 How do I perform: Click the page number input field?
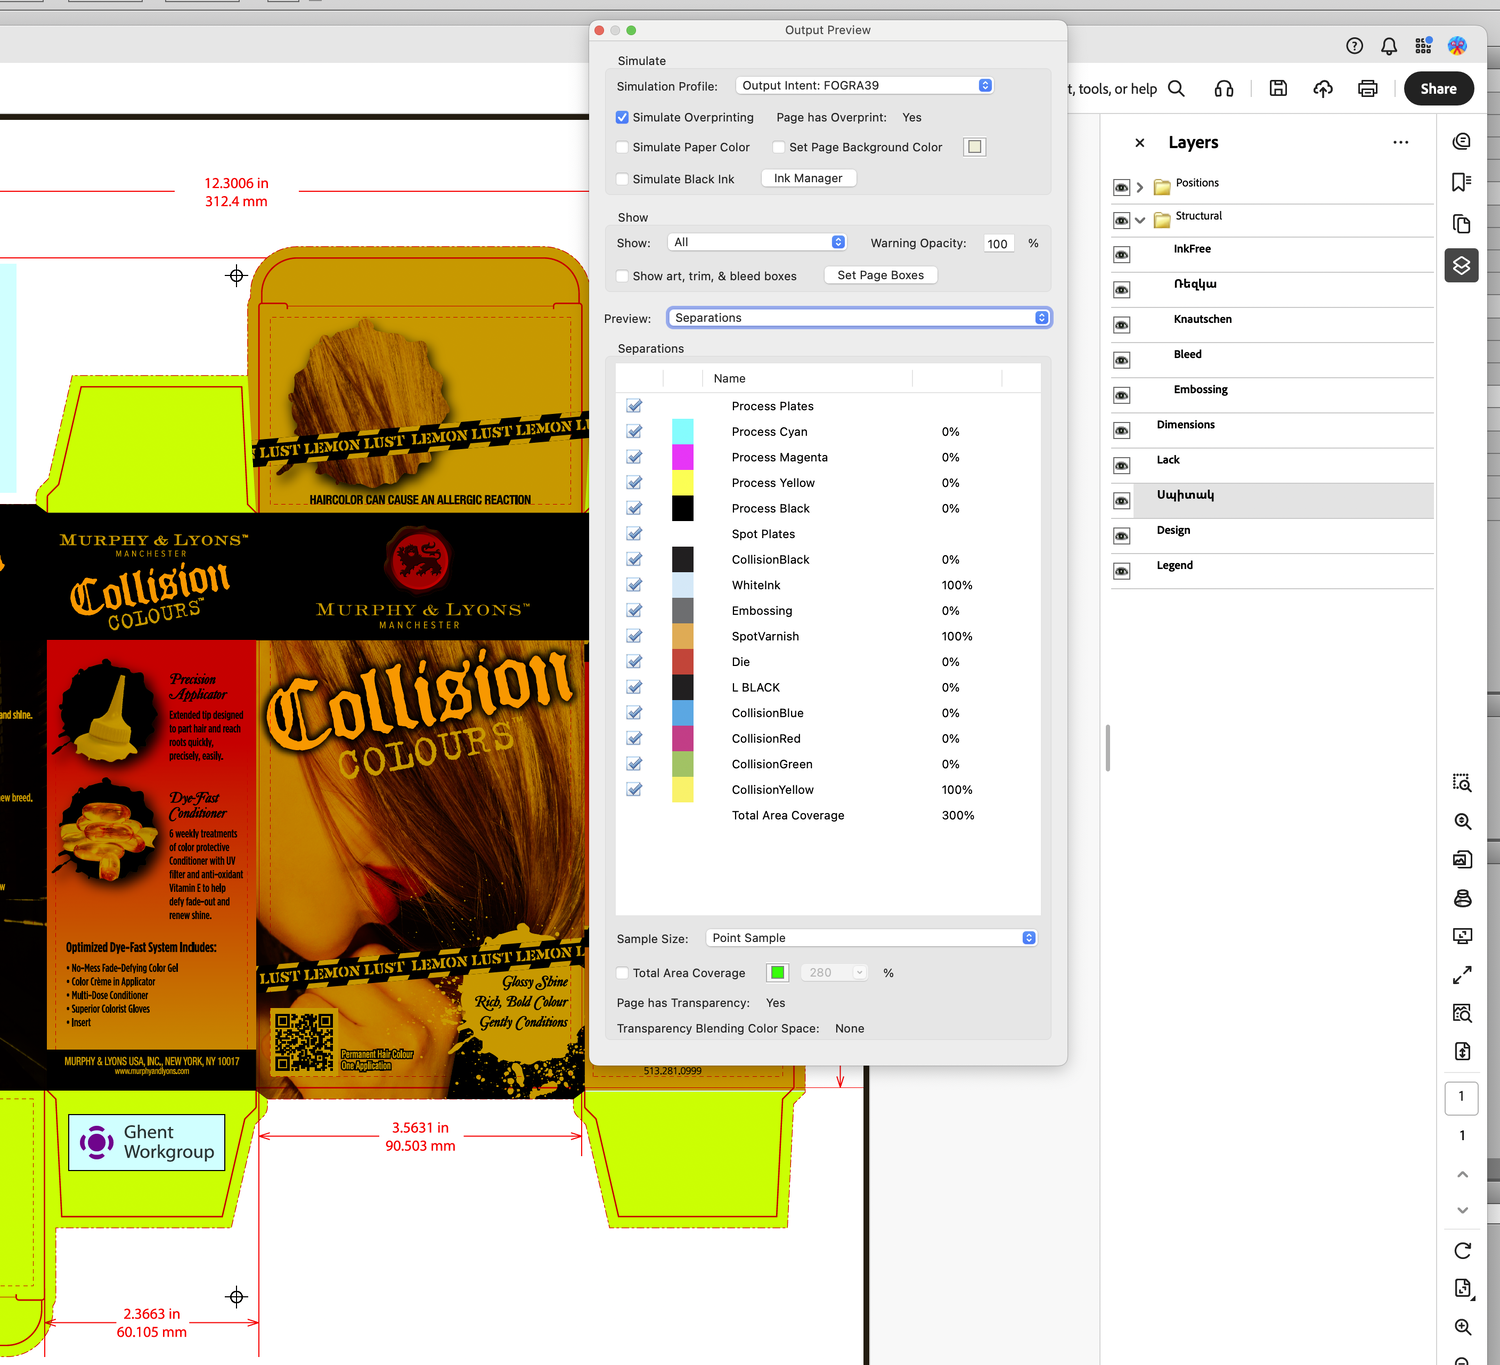(1461, 1097)
